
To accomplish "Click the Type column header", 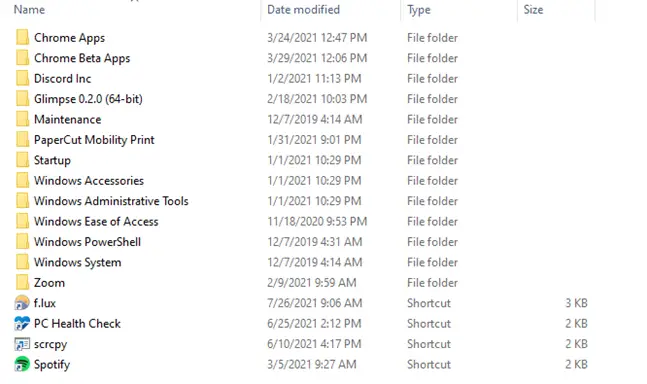I will point(419,9).
